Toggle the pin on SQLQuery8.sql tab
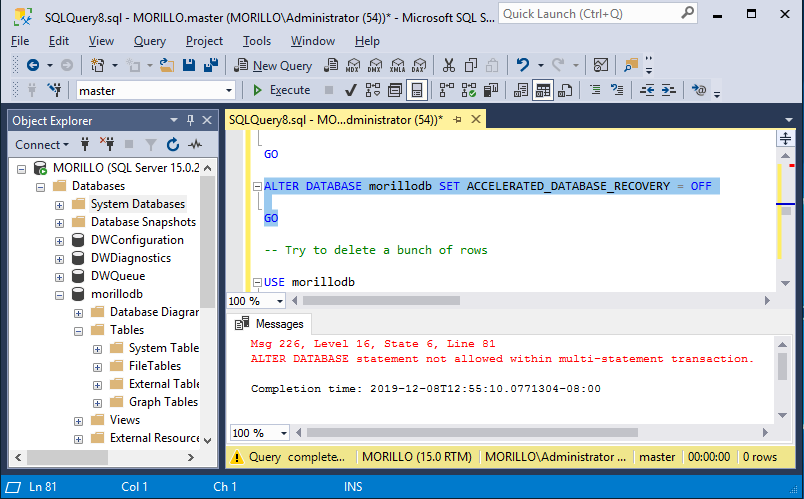This screenshot has width=804, height=499. click(x=457, y=119)
